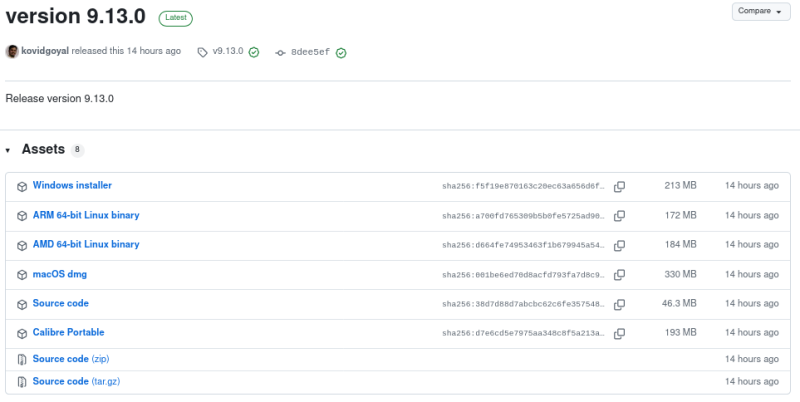Image resolution: width=800 pixels, height=402 pixels.
Task: Download the Windows installer
Action: point(72,185)
